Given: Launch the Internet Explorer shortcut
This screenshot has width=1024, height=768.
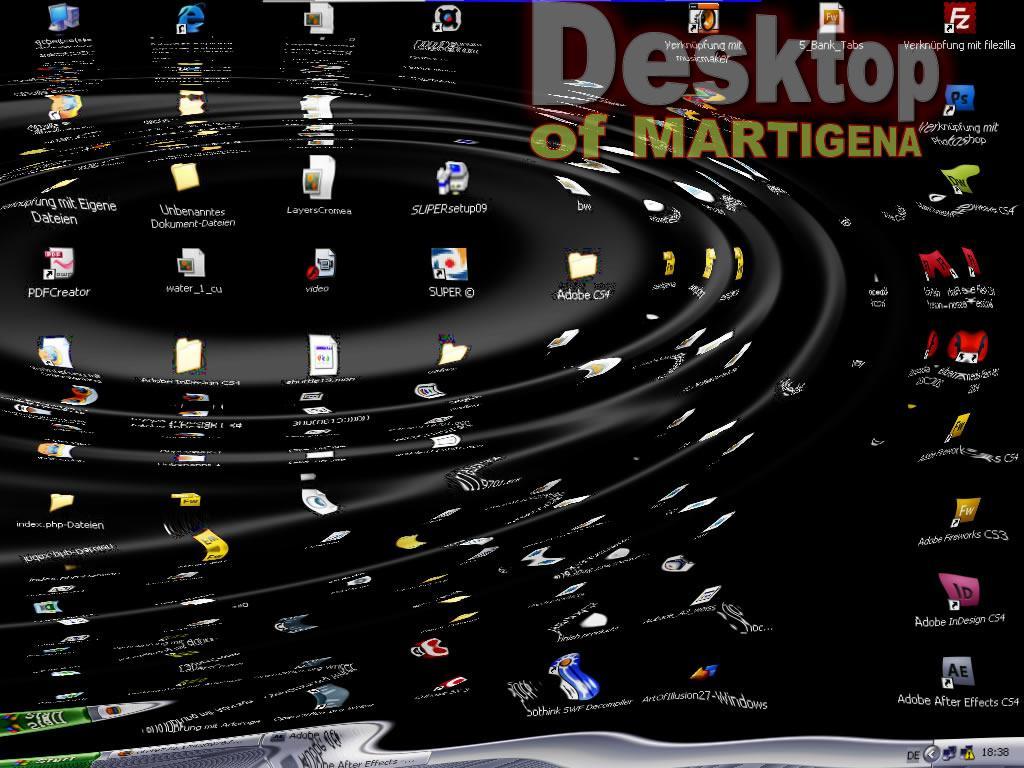Looking at the screenshot, I should pyautogui.click(x=192, y=19).
